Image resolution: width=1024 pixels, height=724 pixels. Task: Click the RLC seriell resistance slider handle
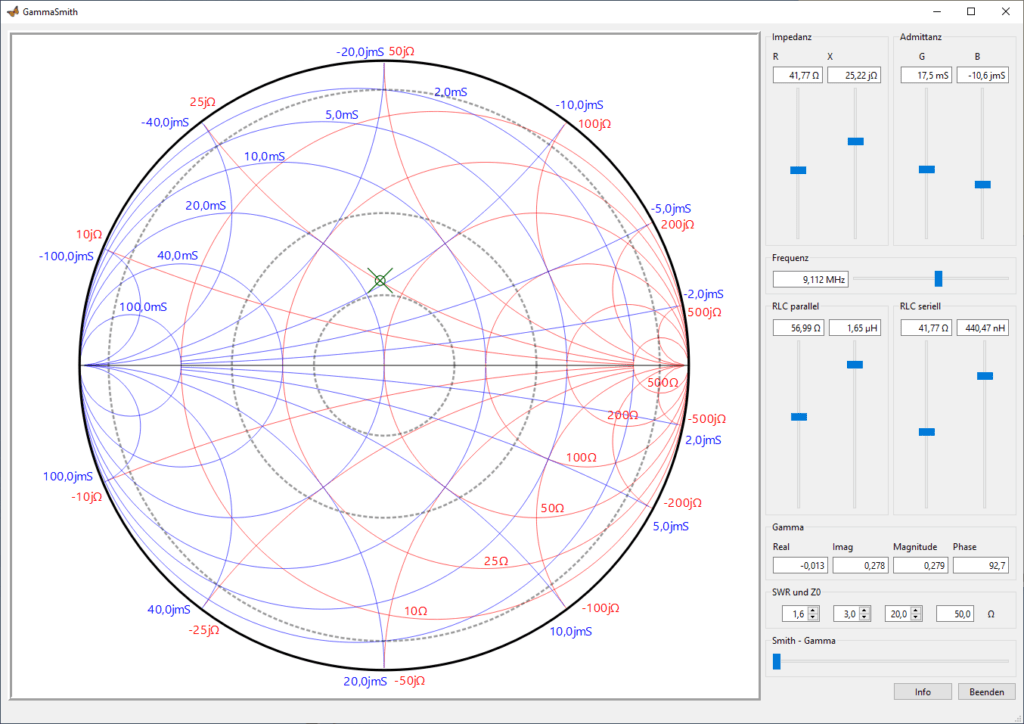927,432
